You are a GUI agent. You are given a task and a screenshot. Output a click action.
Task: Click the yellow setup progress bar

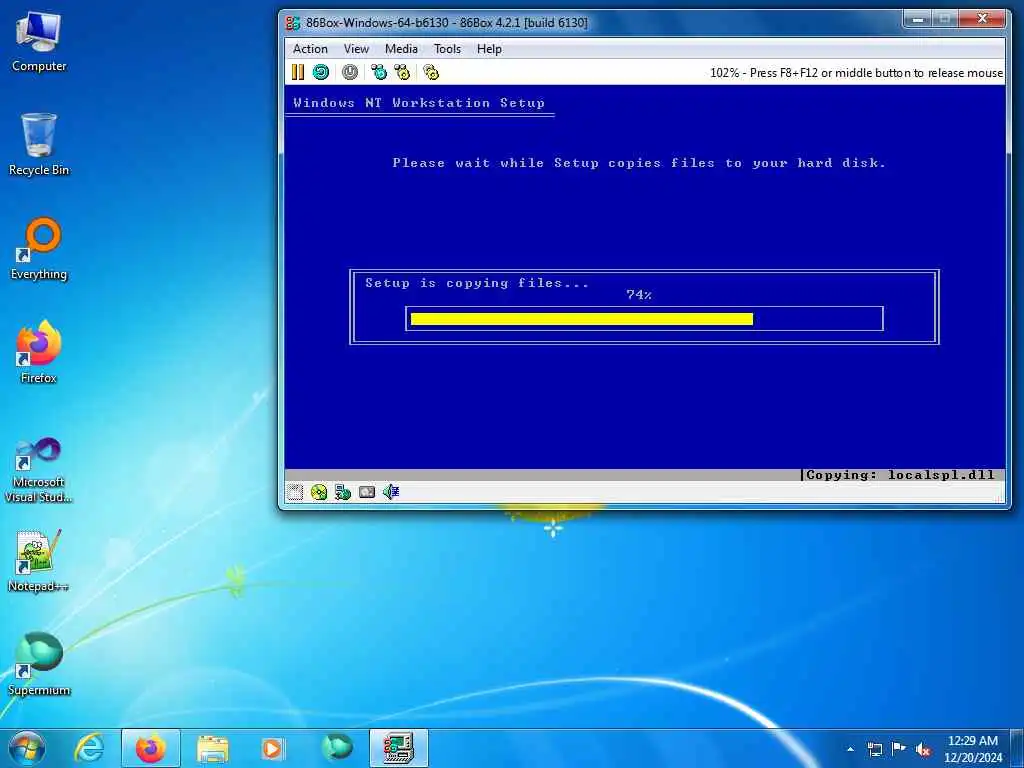pos(581,319)
